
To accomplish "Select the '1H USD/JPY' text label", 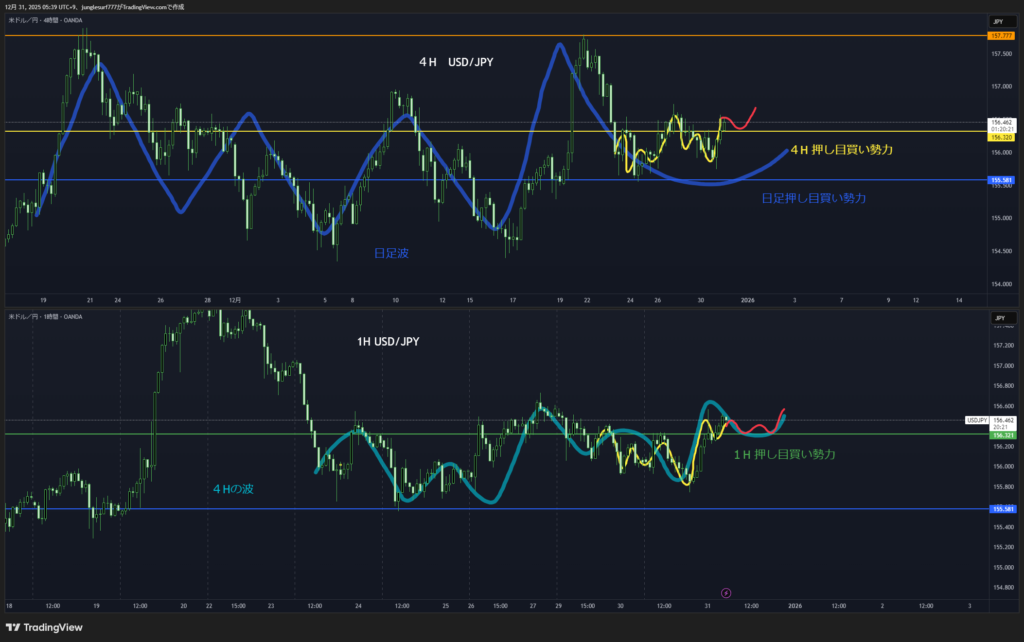I will [x=388, y=342].
